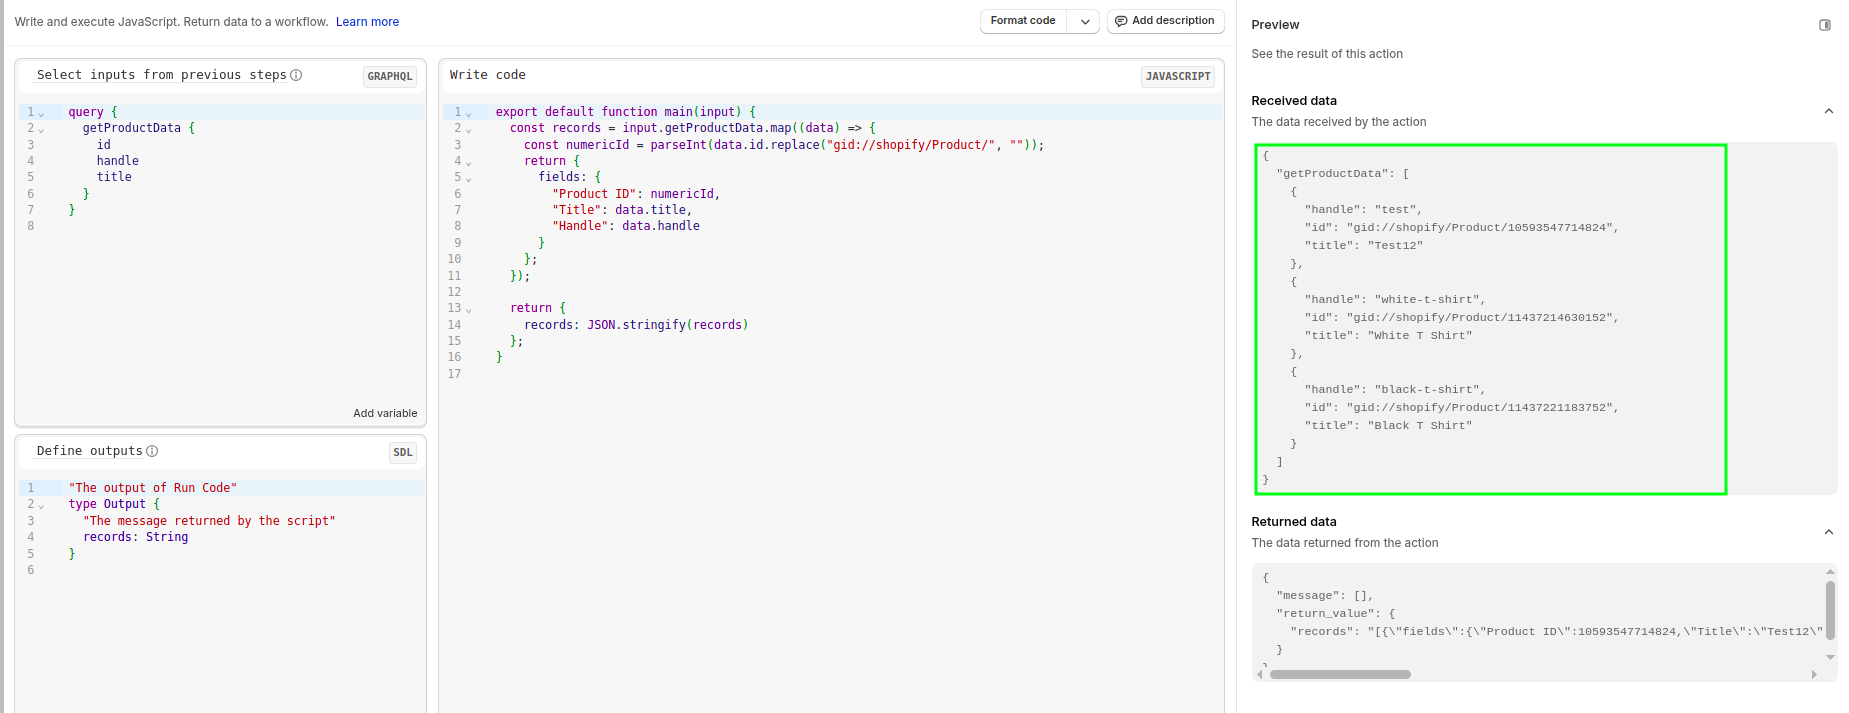Image resolution: width=1849 pixels, height=713 pixels.
Task: Collapse the Received data section
Action: (x=1828, y=111)
